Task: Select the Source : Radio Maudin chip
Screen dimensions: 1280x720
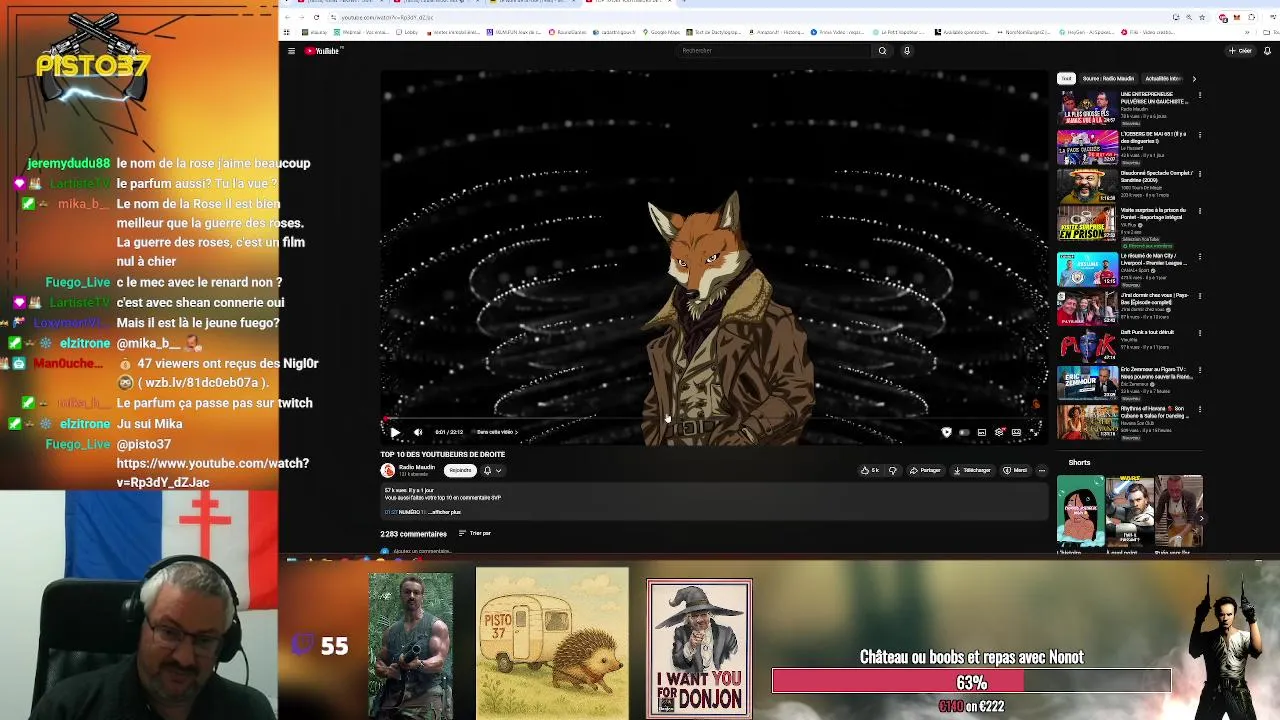Action: [1108, 78]
